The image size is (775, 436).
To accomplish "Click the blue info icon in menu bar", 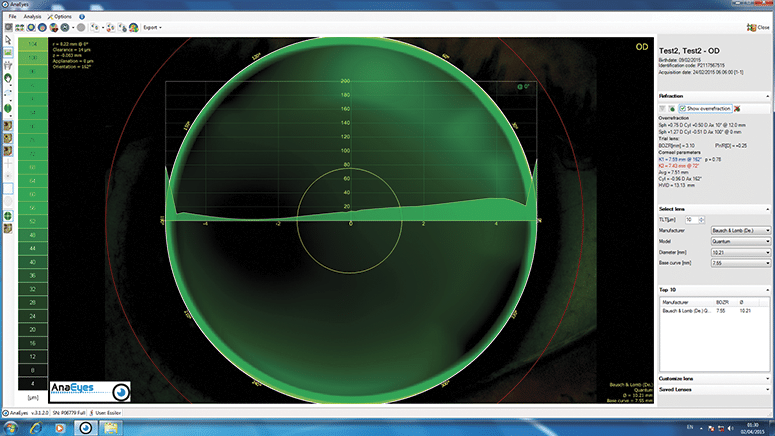I will [81, 17].
